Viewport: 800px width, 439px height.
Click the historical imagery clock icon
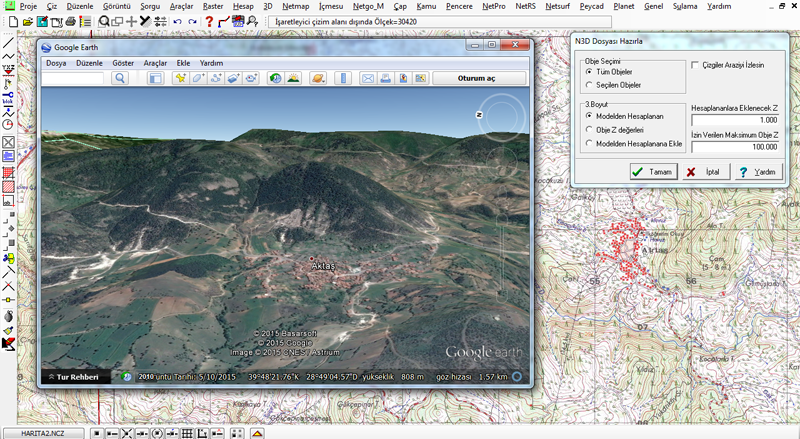[275, 78]
